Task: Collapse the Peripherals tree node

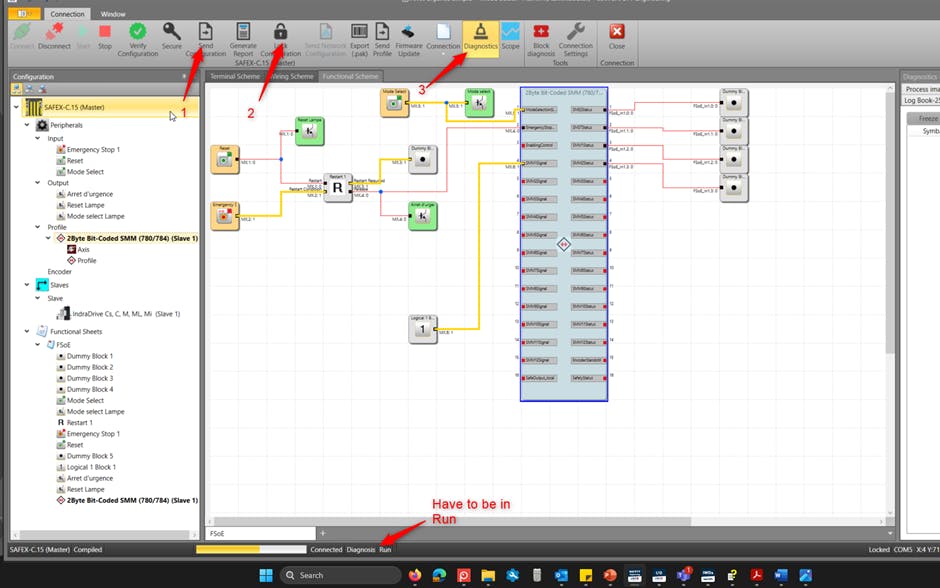Action: [x=29, y=125]
